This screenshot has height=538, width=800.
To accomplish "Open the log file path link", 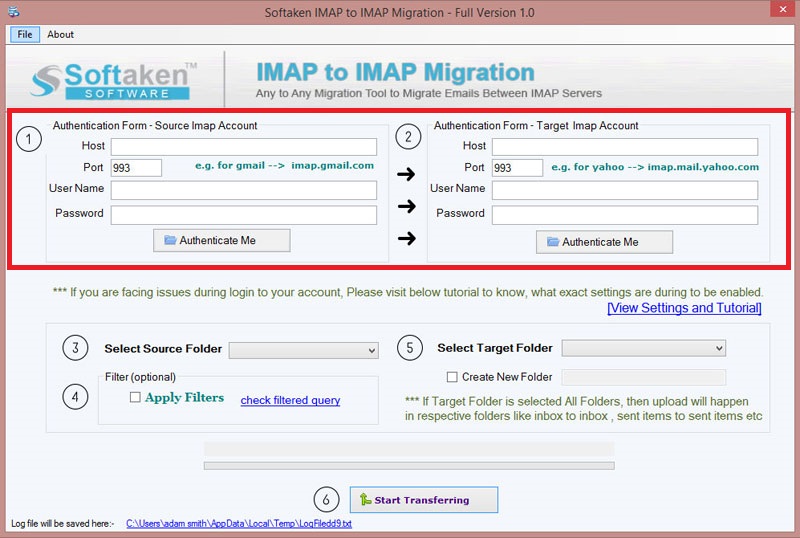I will (x=239, y=523).
